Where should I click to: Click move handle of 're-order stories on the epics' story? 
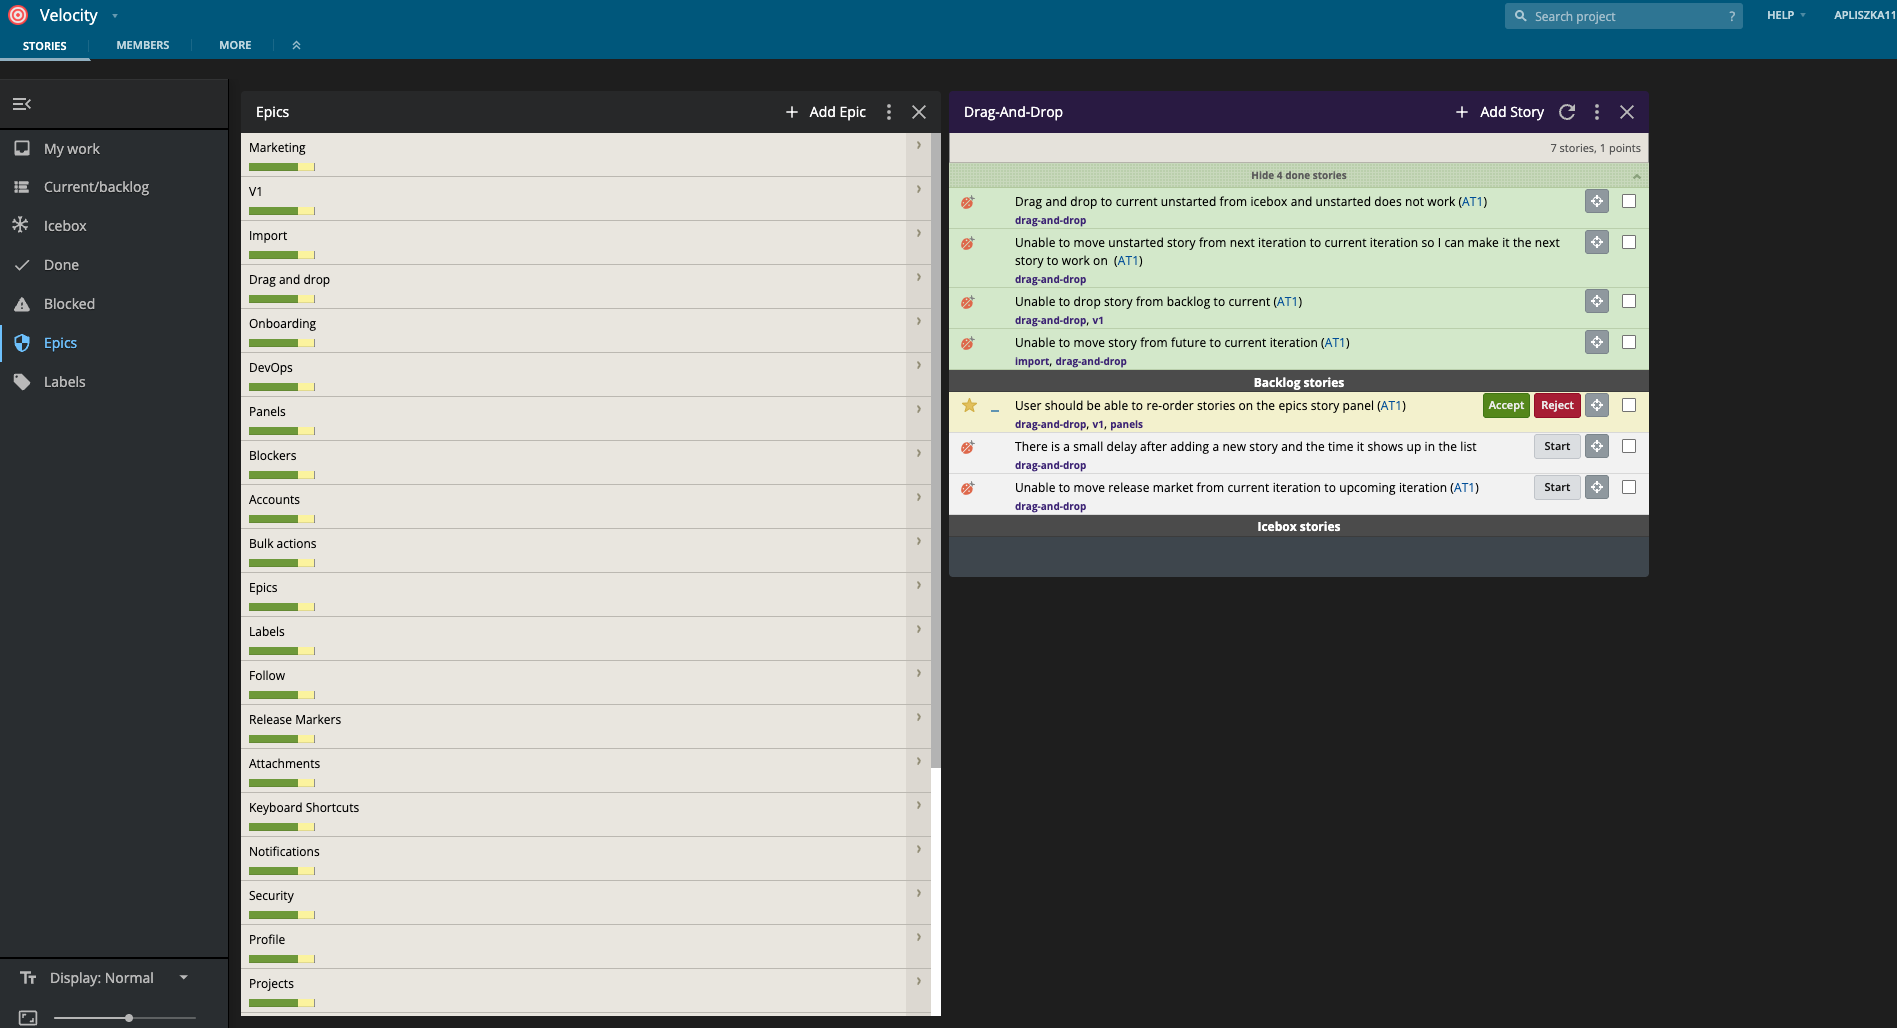(x=1597, y=405)
